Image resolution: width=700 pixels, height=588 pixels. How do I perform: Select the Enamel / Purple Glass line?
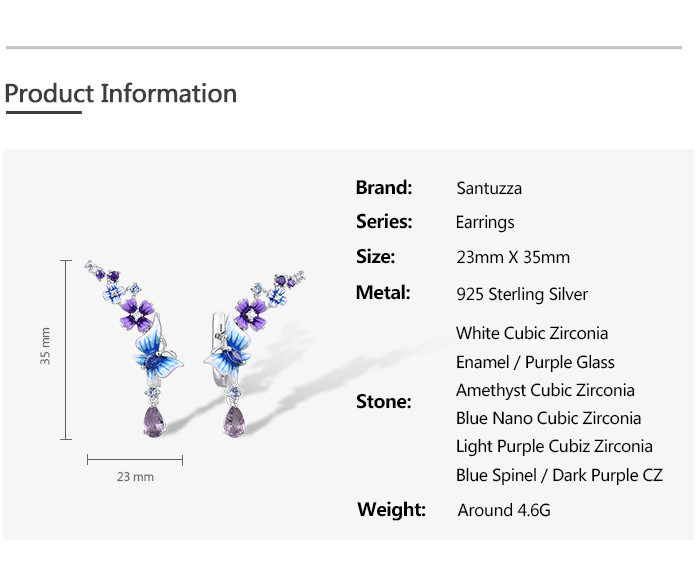click(535, 362)
